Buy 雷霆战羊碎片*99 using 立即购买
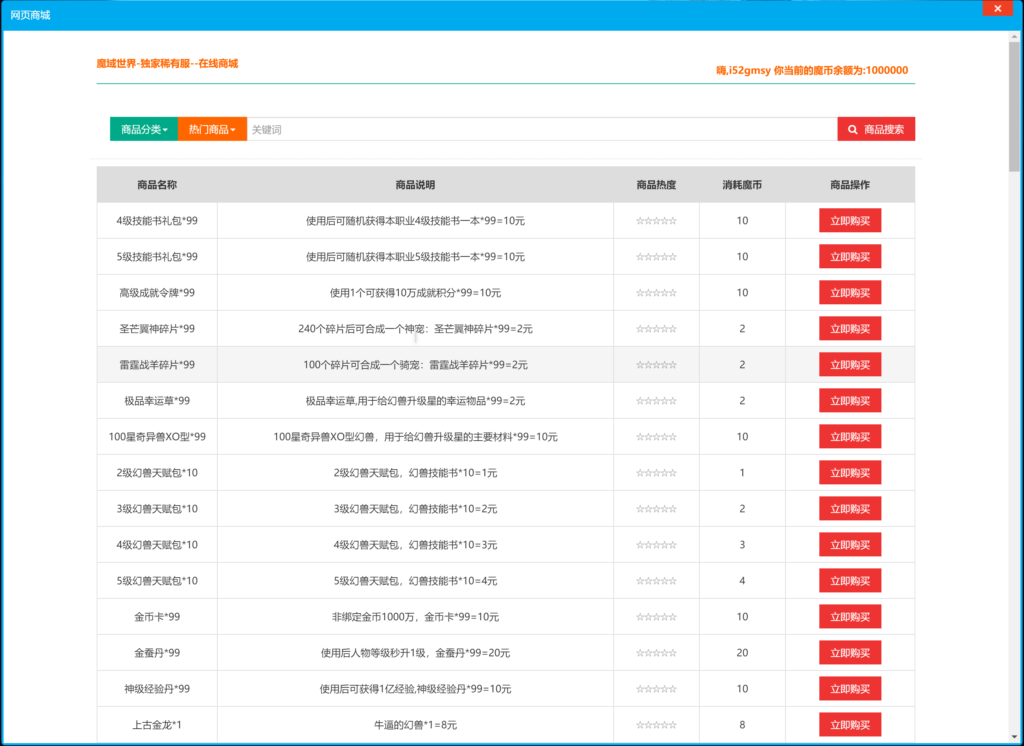 850,365
